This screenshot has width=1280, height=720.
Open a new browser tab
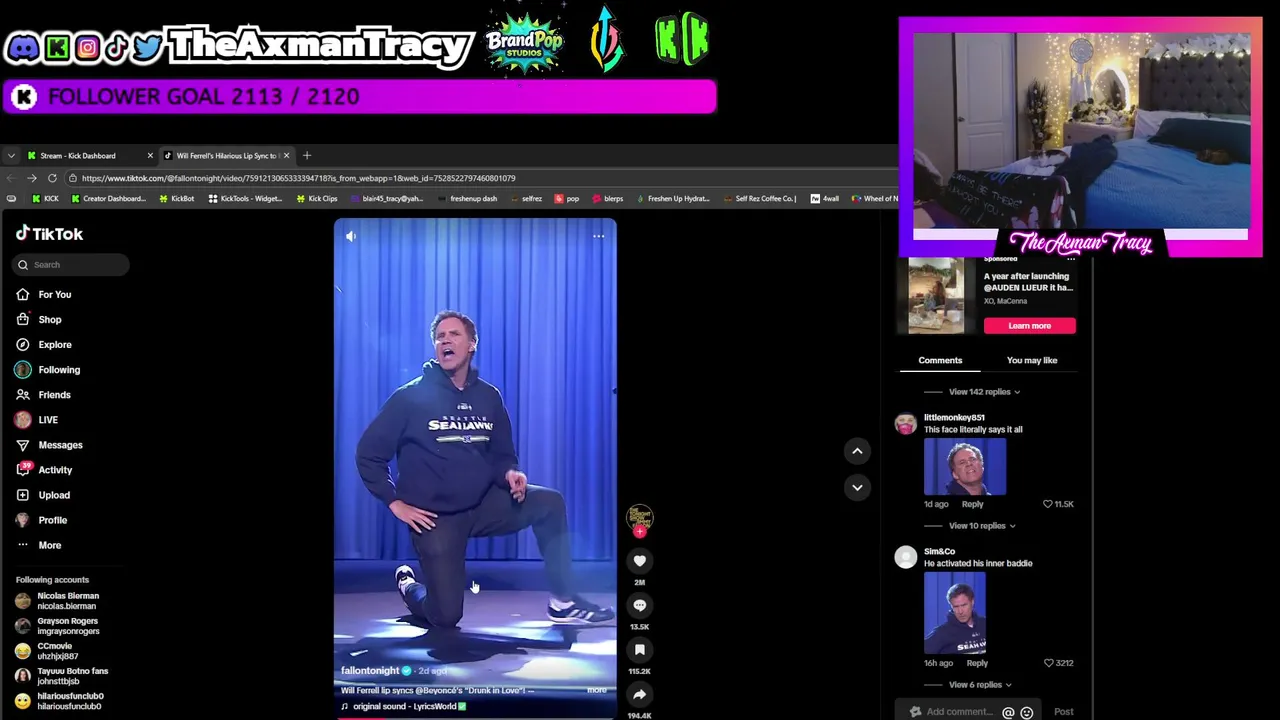click(307, 156)
